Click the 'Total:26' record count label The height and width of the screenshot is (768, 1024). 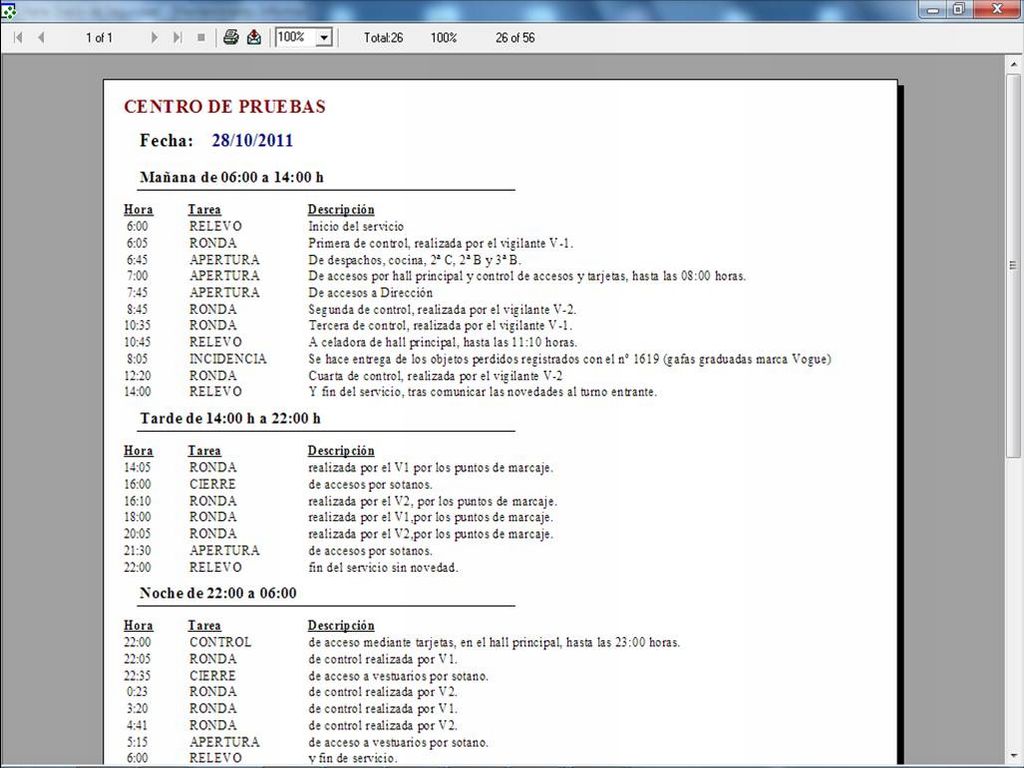tap(383, 38)
